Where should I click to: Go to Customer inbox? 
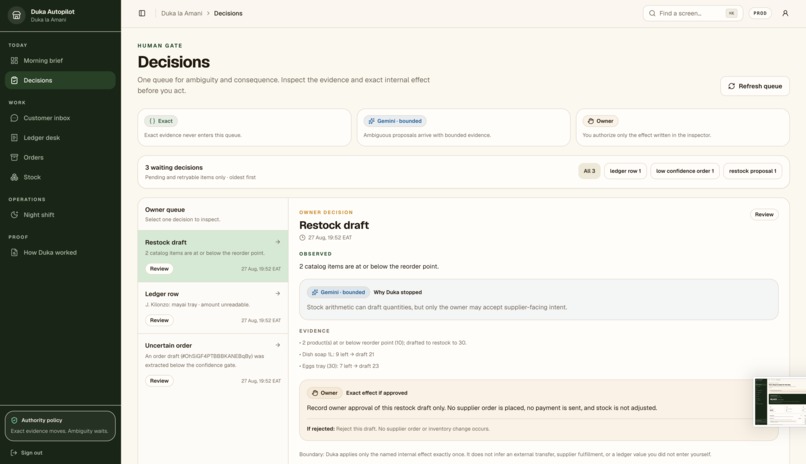(60, 118)
